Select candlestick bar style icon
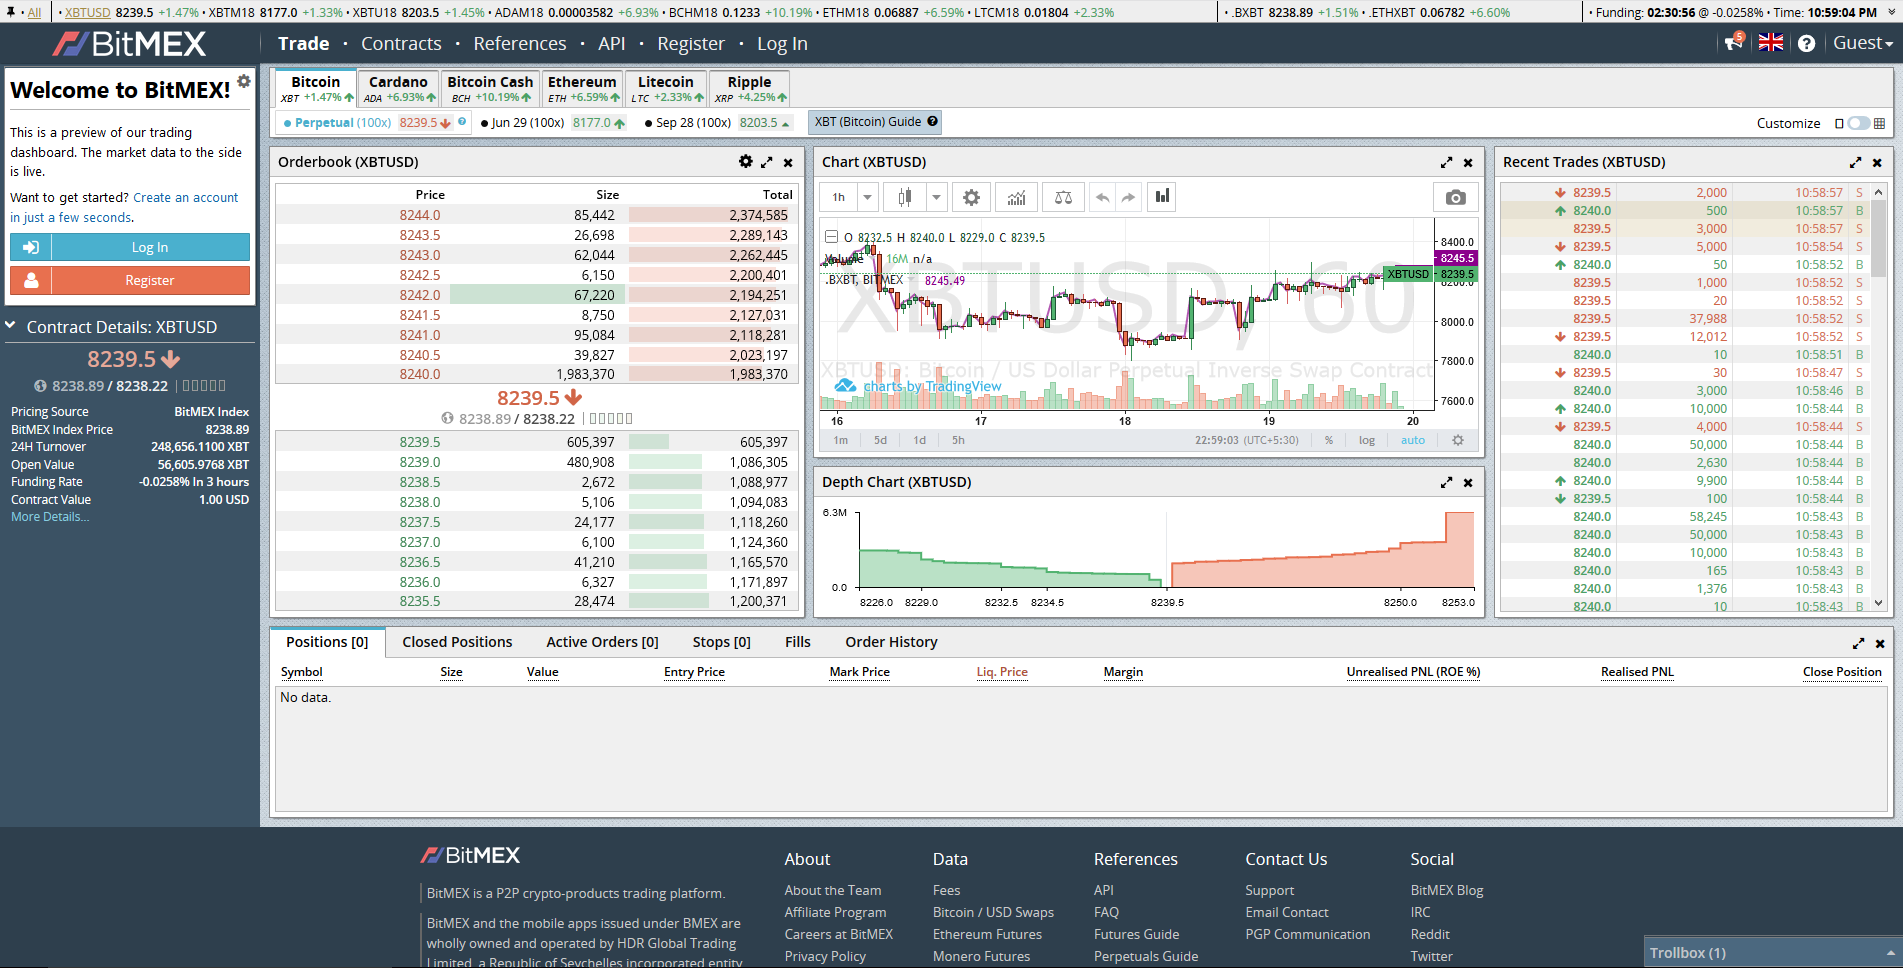The height and width of the screenshot is (968, 1903). pyautogui.click(x=905, y=197)
